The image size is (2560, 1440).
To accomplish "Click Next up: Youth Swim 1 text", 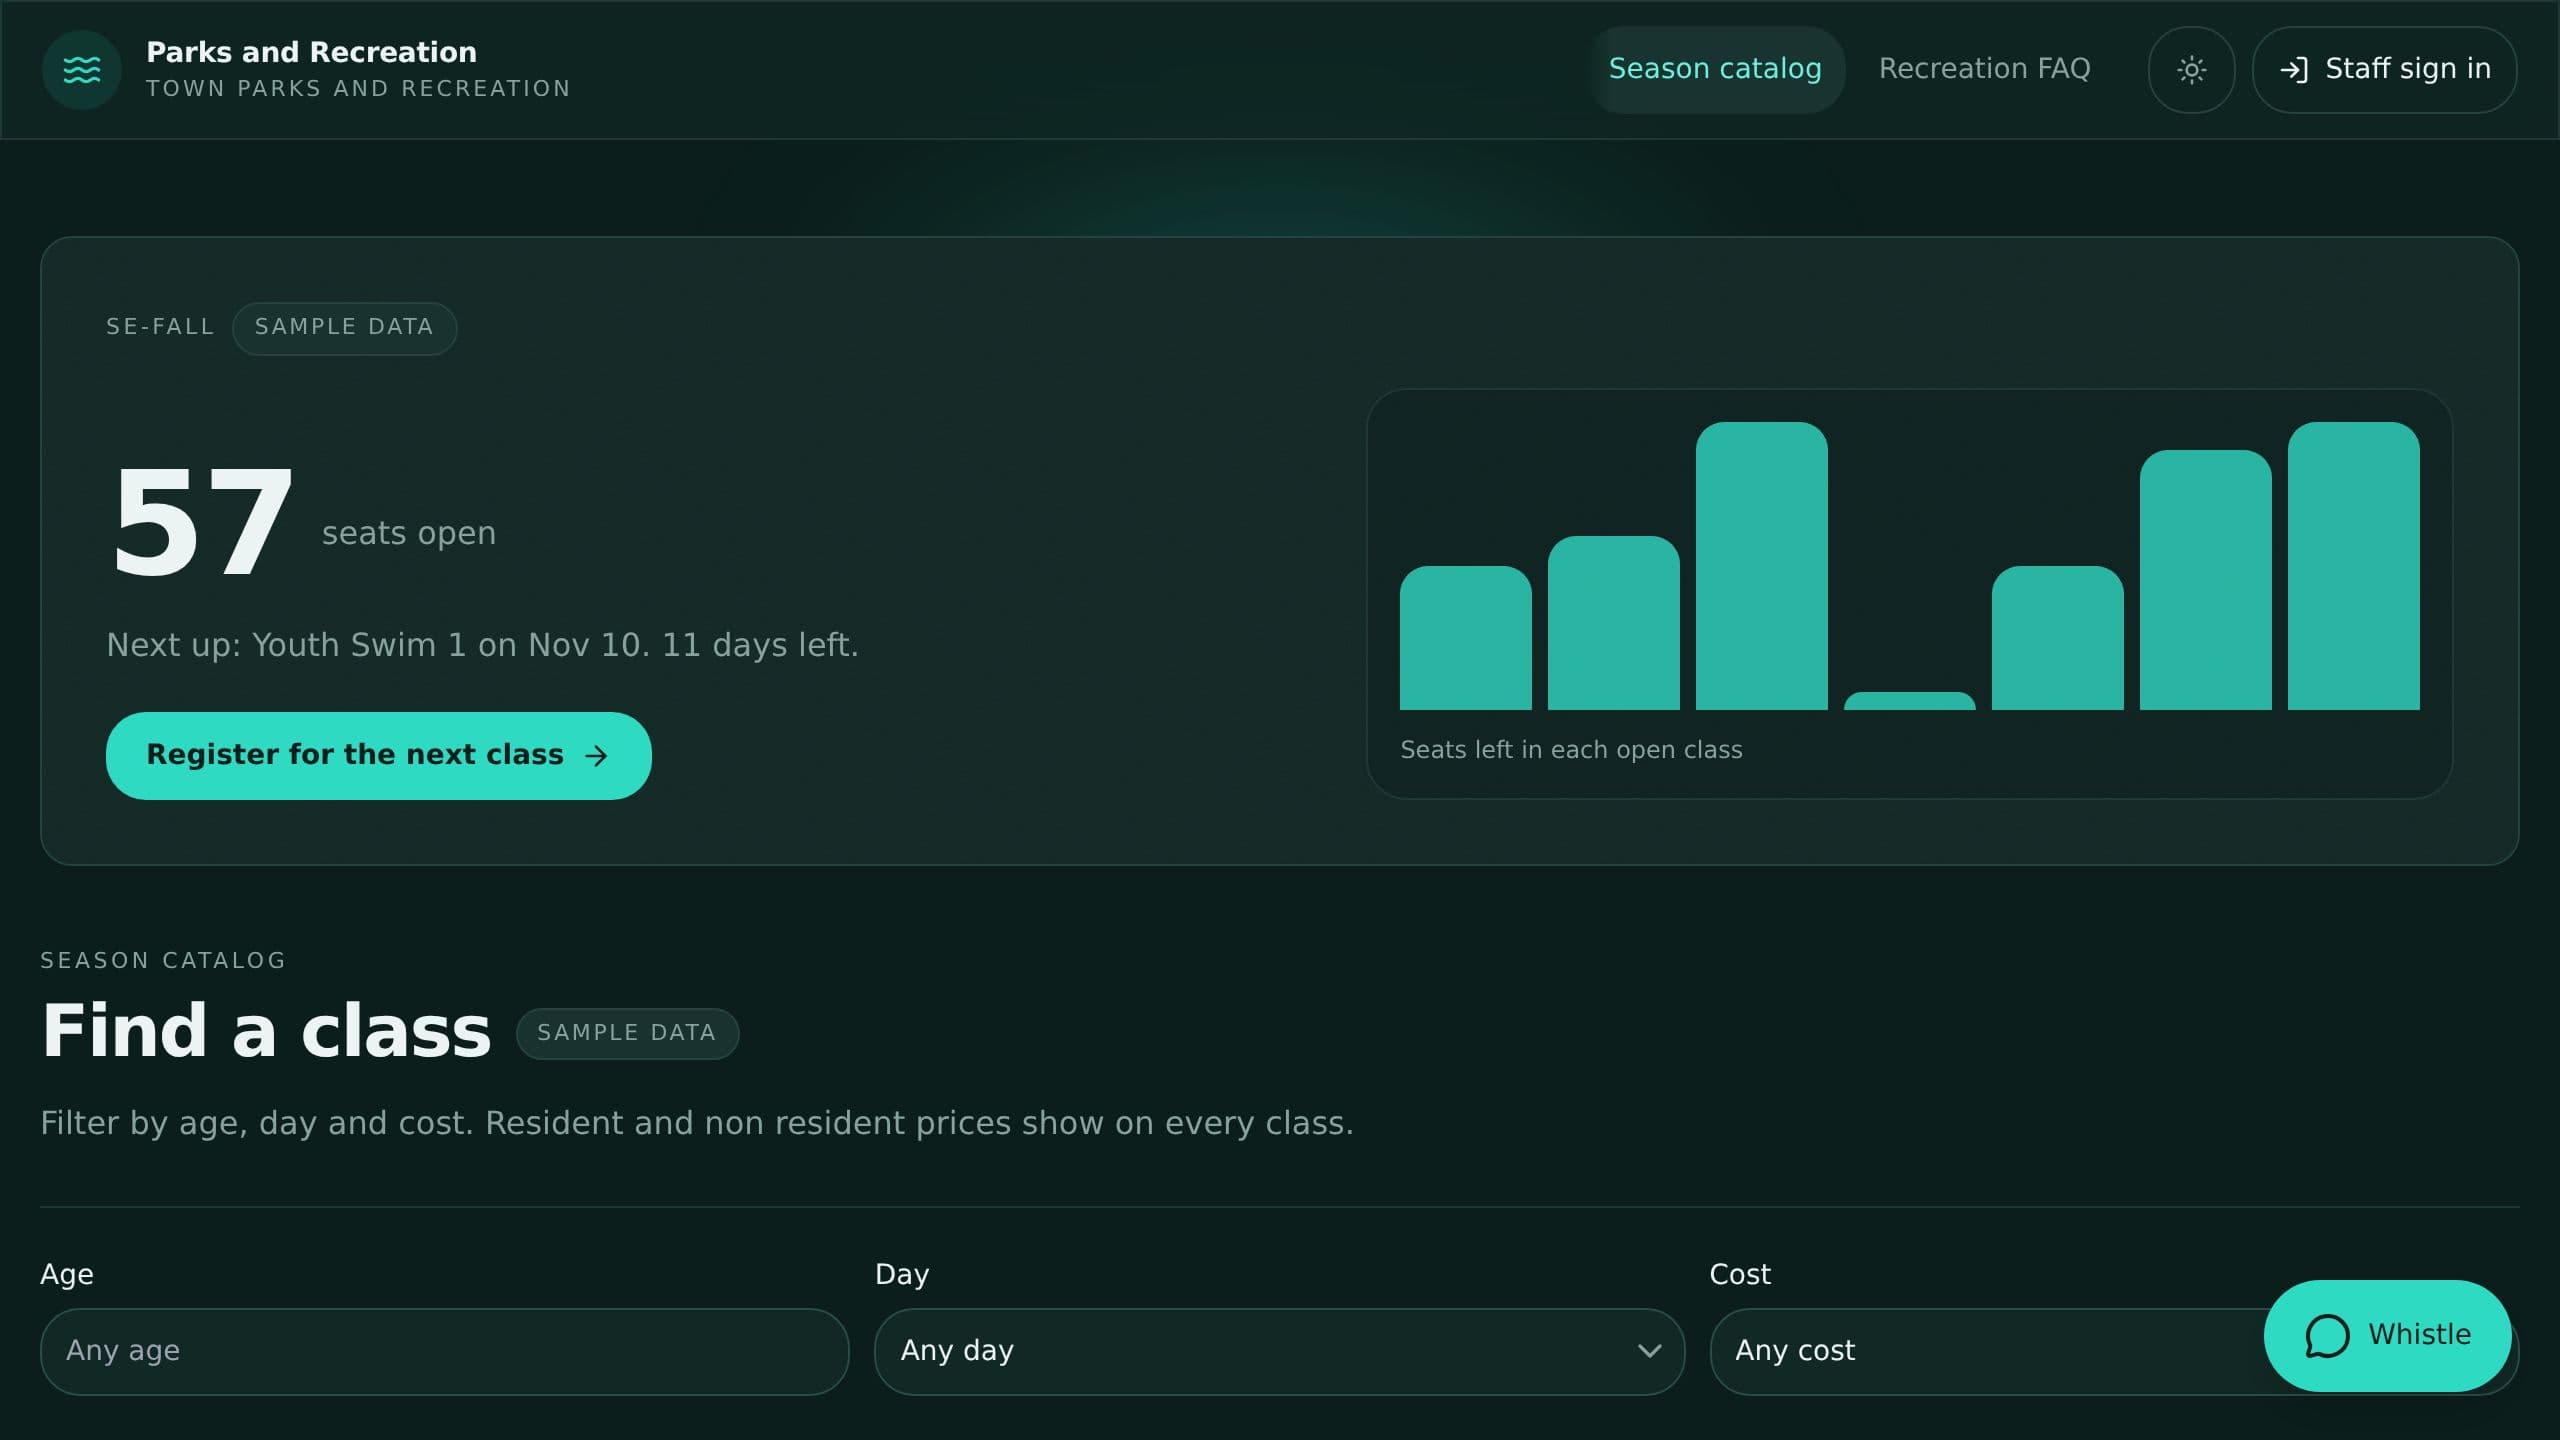I will [x=482, y=645].
